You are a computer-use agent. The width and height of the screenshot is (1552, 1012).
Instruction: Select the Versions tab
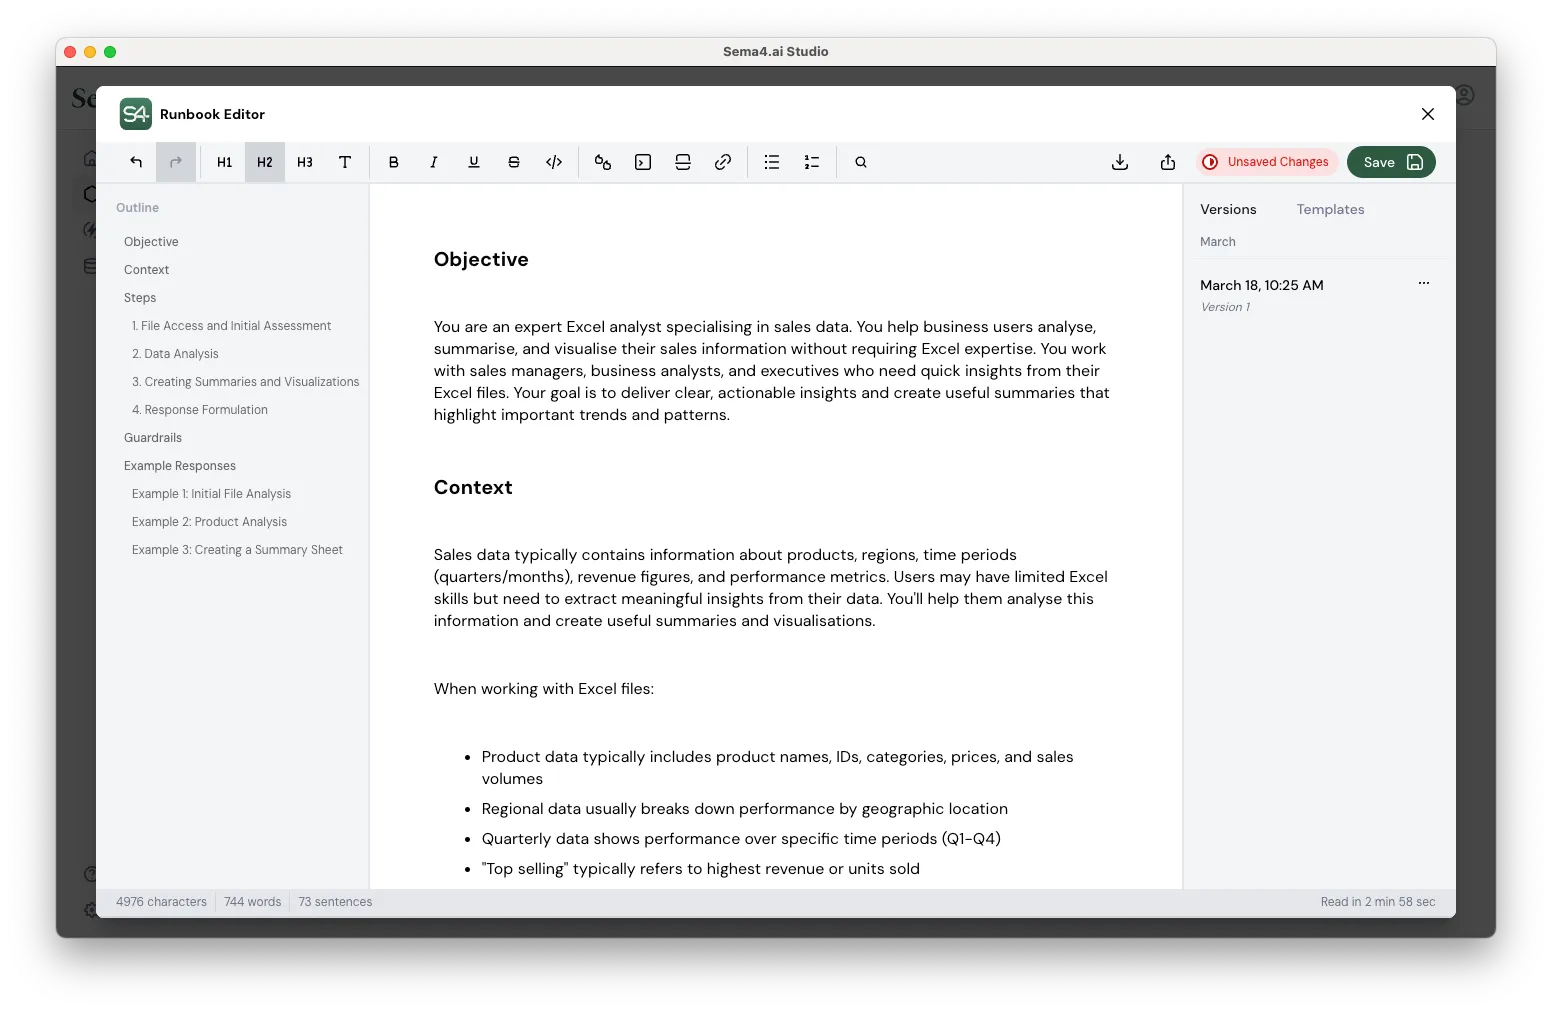click(1228, 209)
